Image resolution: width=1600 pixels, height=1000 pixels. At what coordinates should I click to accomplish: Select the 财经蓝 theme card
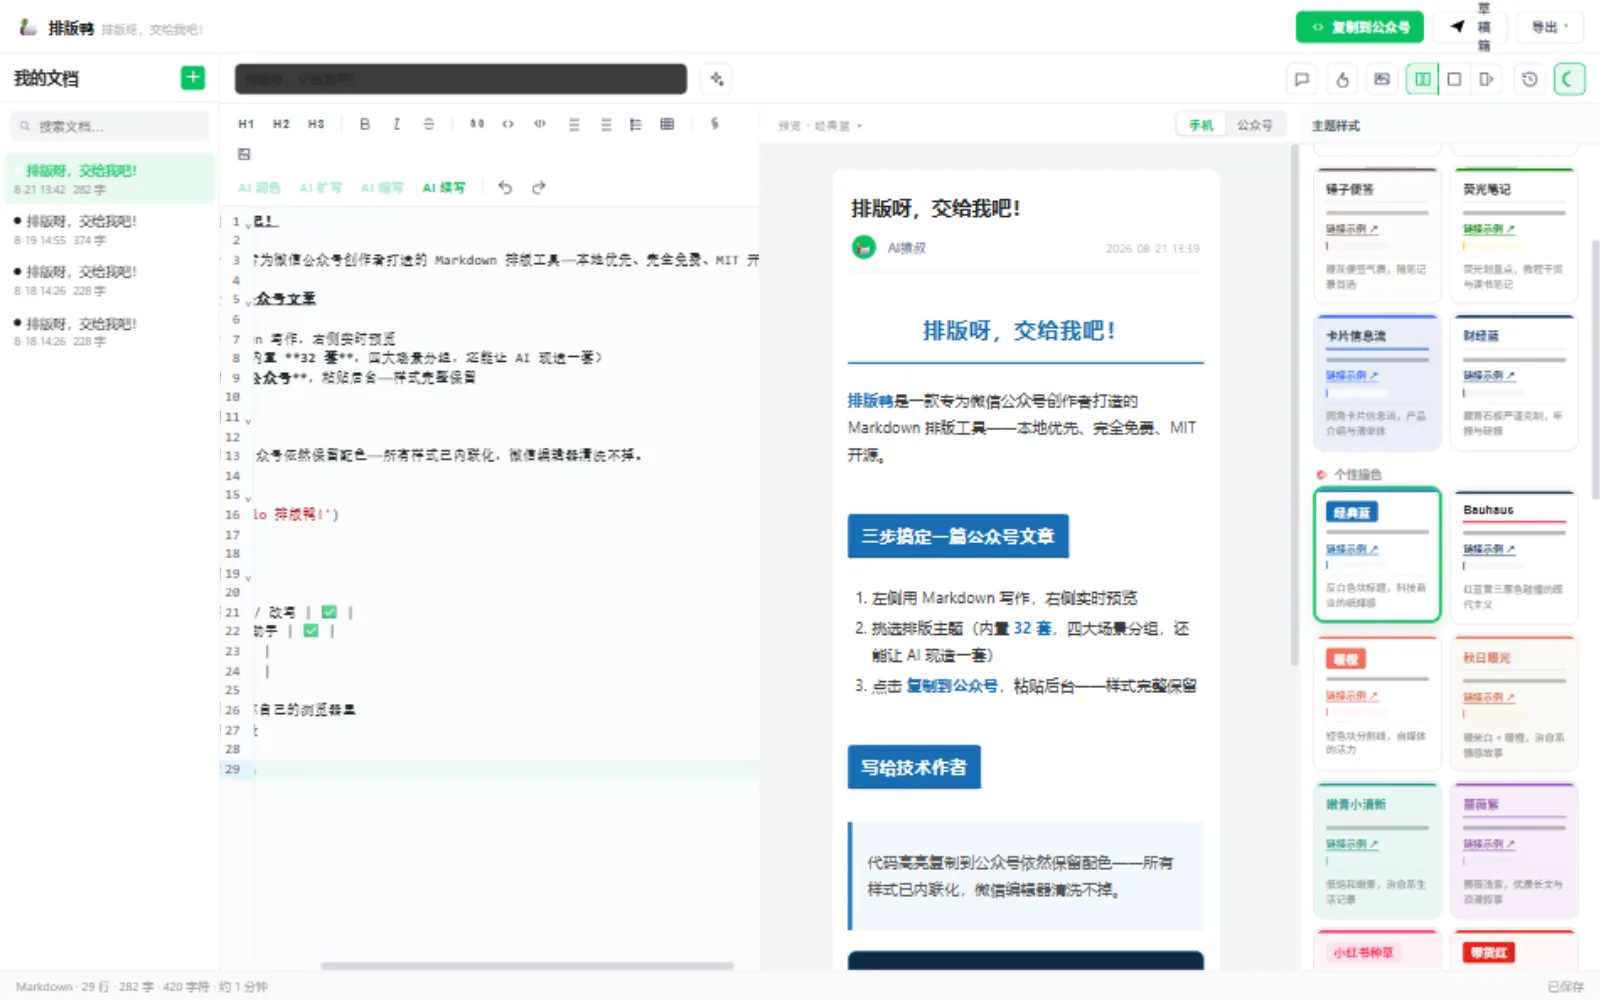(x=1514, y=382)
